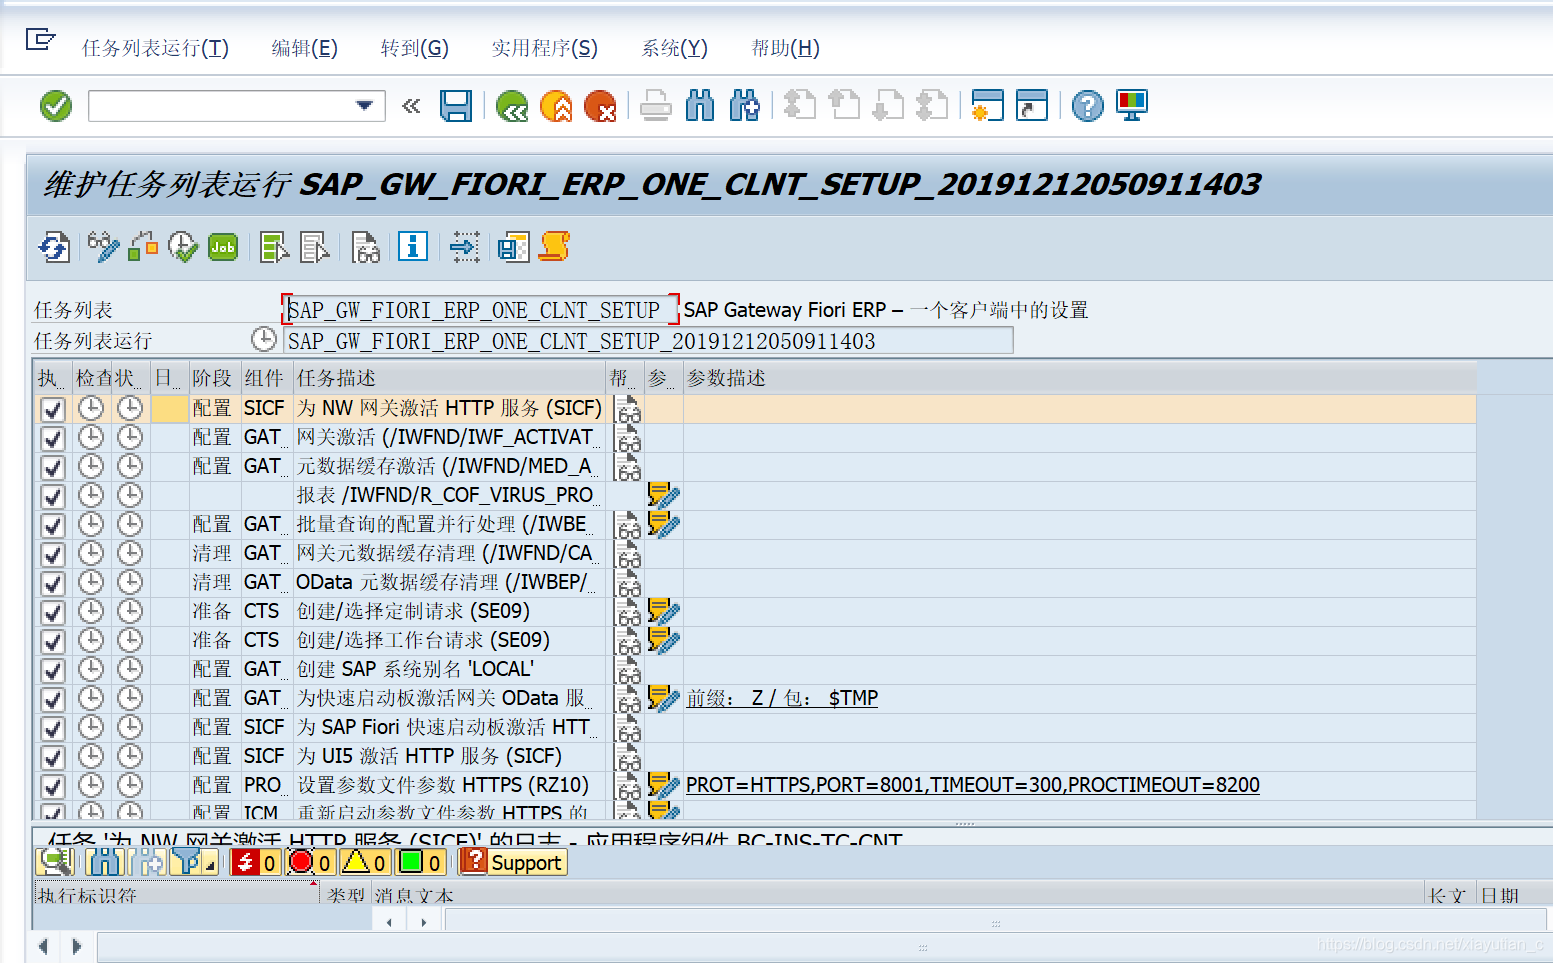Open the Information (i) icon
The width and height of the screenshot is (1553, 963).
point(412,247)
